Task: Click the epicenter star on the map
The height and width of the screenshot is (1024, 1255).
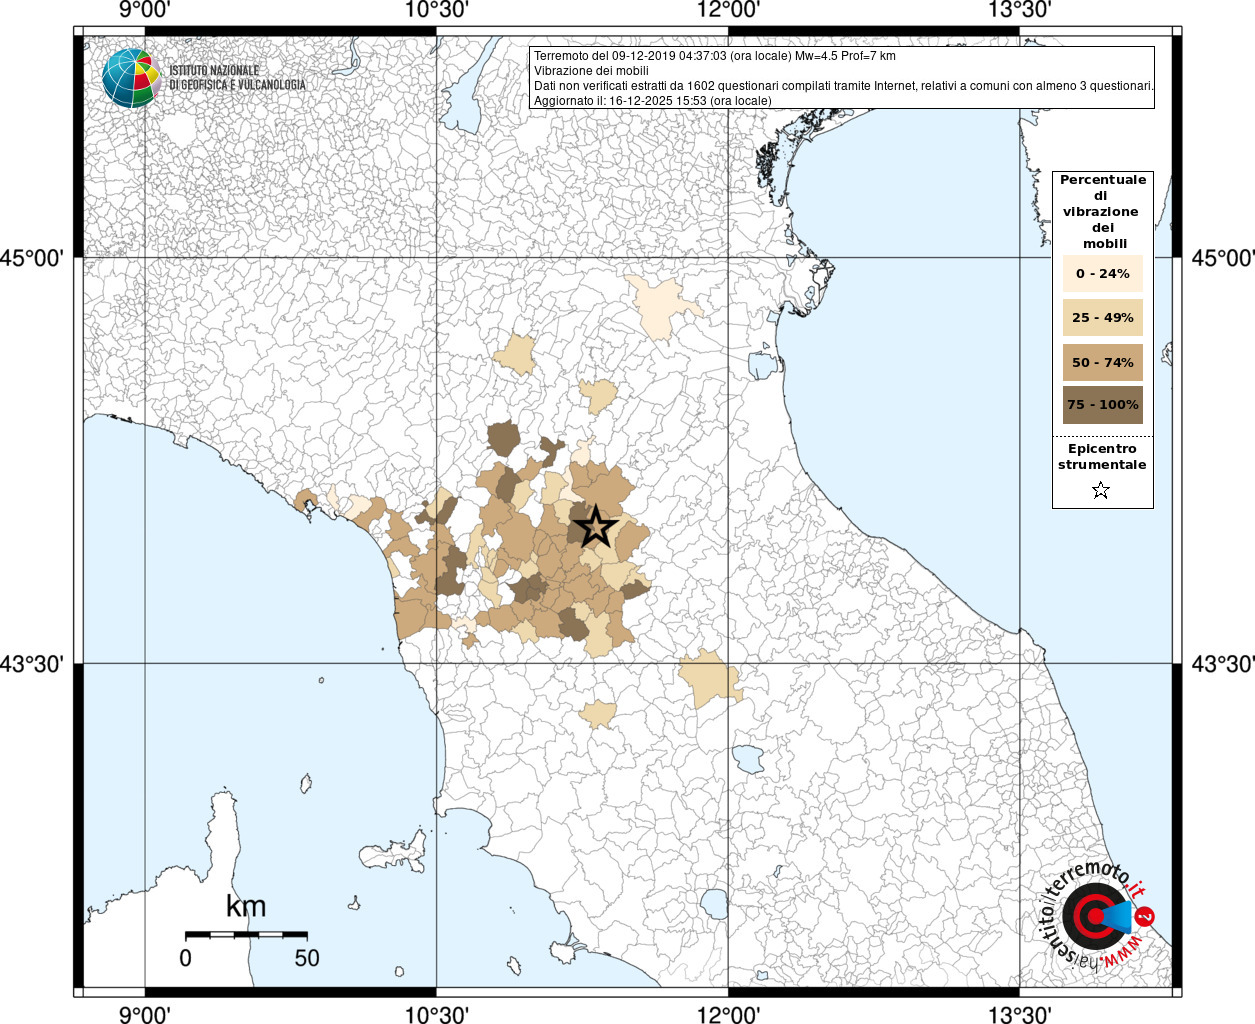Action: pyautogui.click(x=596, y=526)
